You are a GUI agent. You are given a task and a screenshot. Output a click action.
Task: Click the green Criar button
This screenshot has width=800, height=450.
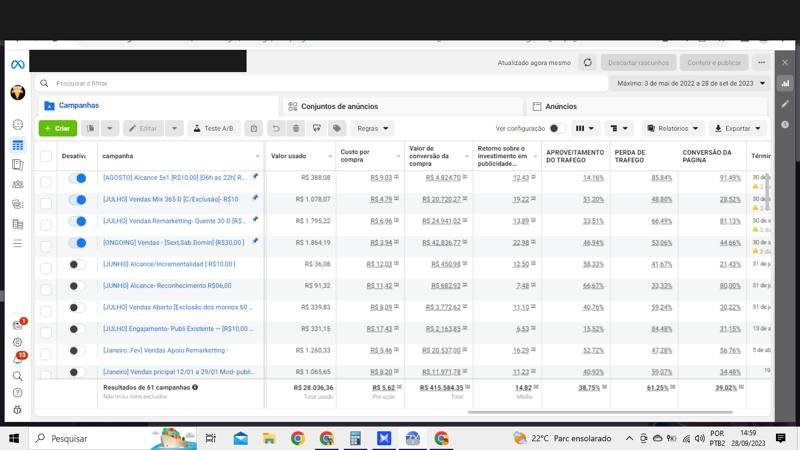58,129
